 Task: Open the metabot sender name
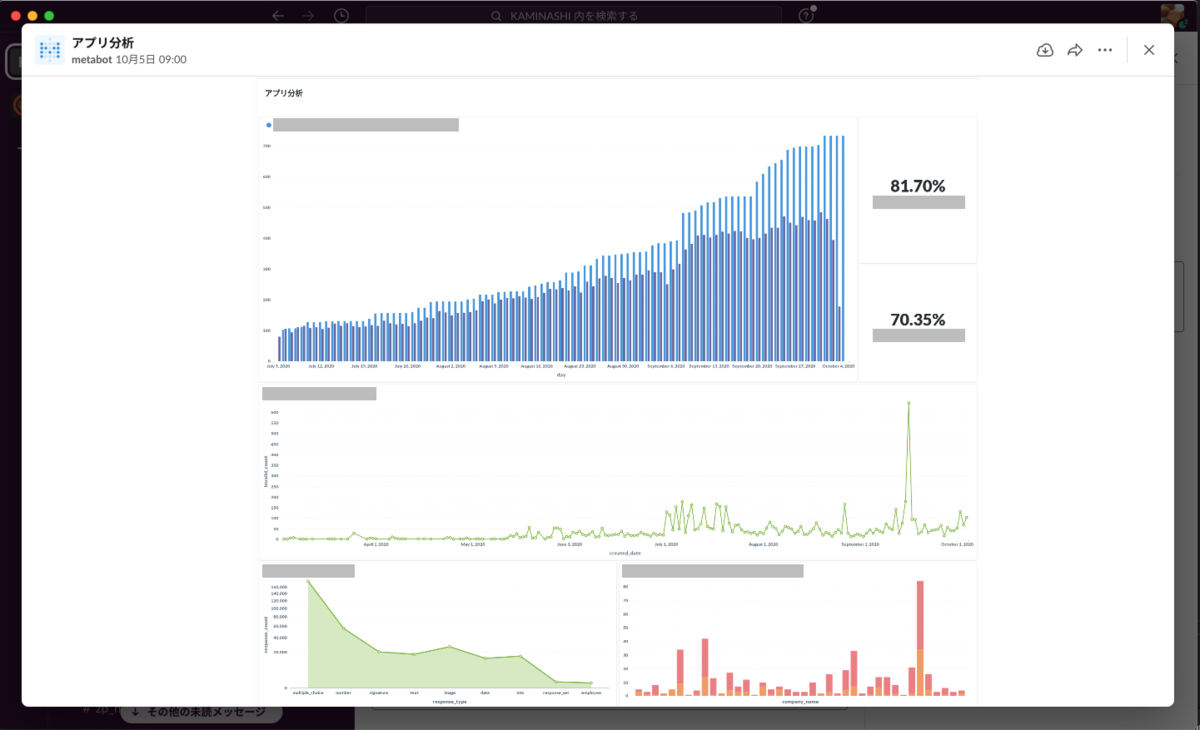pos(92,60)
